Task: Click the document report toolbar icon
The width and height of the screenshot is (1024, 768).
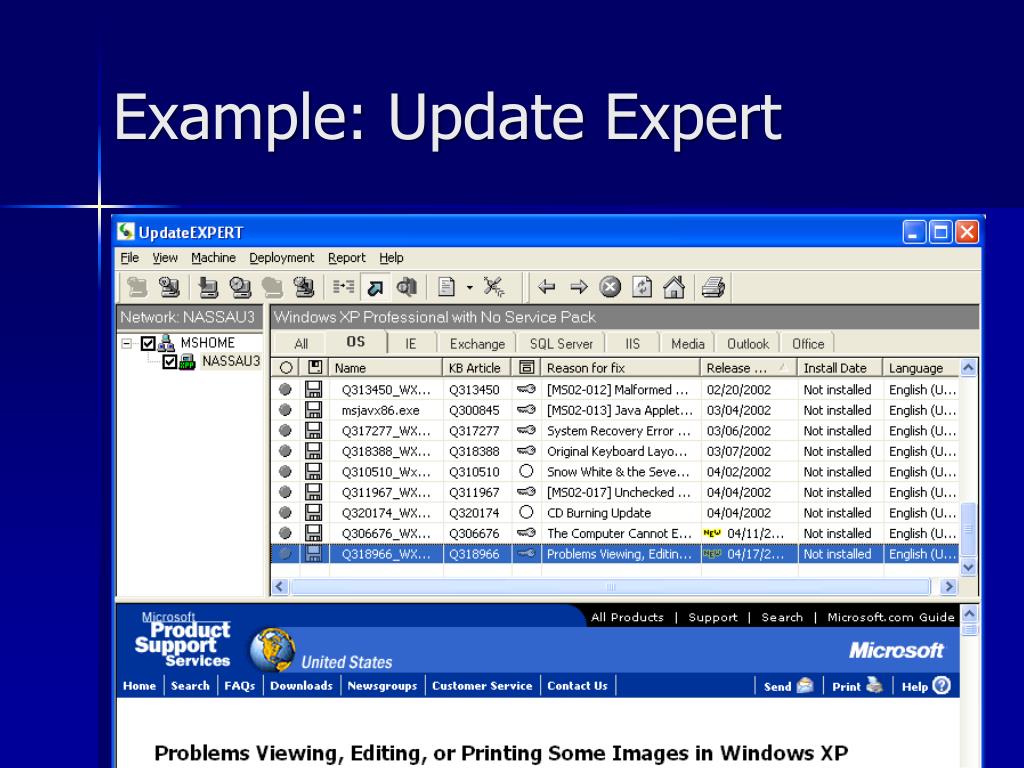Action: tap(447, 287)
